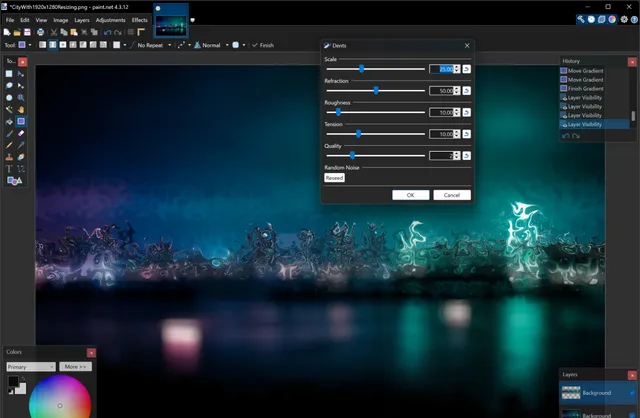Select the Pencil tool
The height and width of the screenshot is (418, 640).
pyautogui.click(x=9, y=145)
